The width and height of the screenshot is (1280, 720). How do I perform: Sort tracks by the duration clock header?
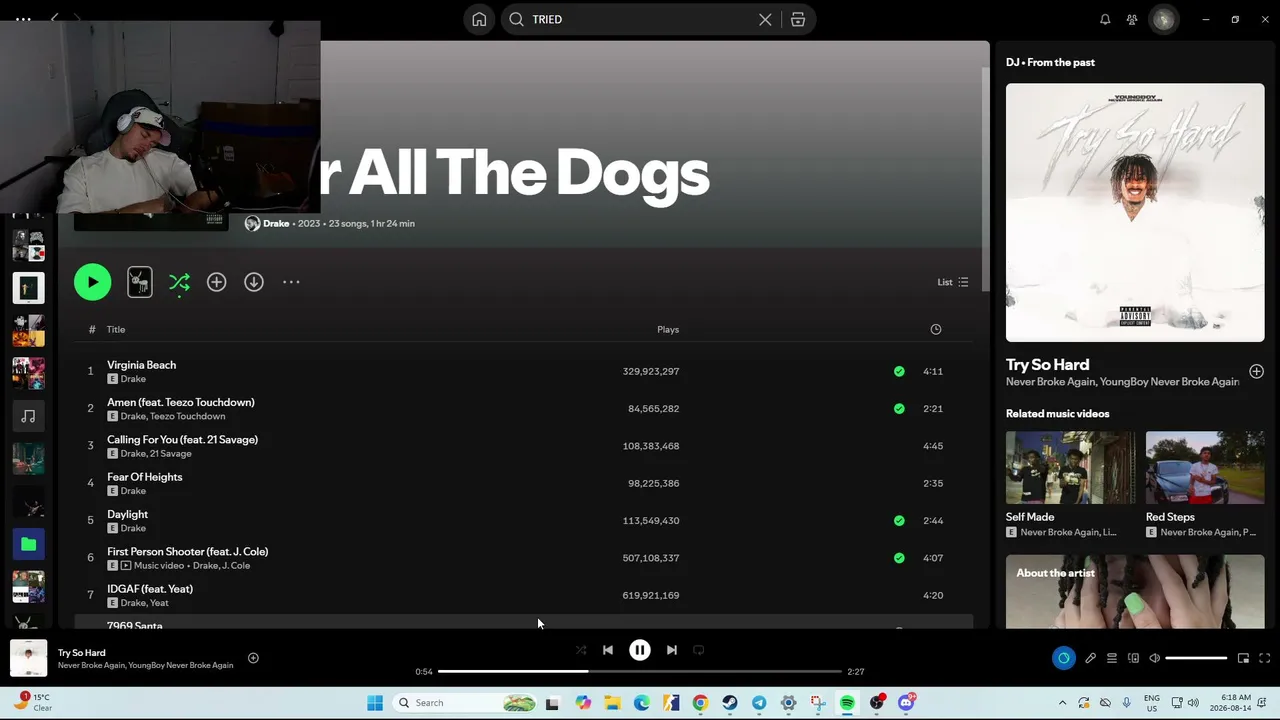pos(936,329)
